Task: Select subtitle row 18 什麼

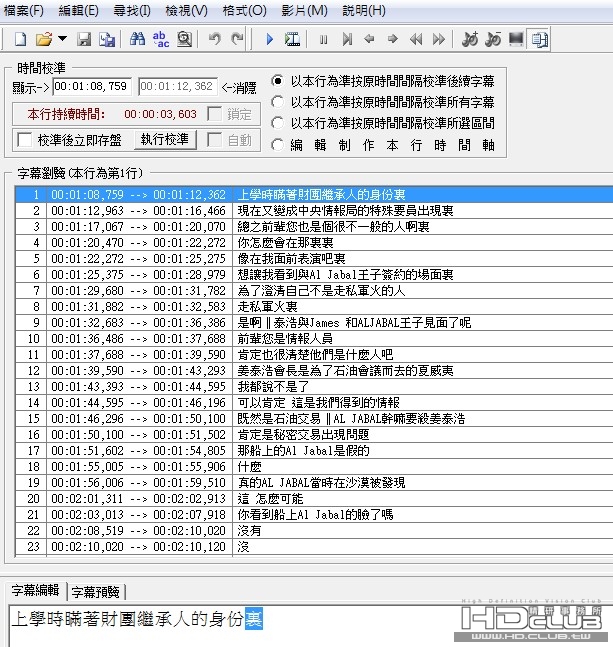Action: pyautogui.click(x=314, y=467)
